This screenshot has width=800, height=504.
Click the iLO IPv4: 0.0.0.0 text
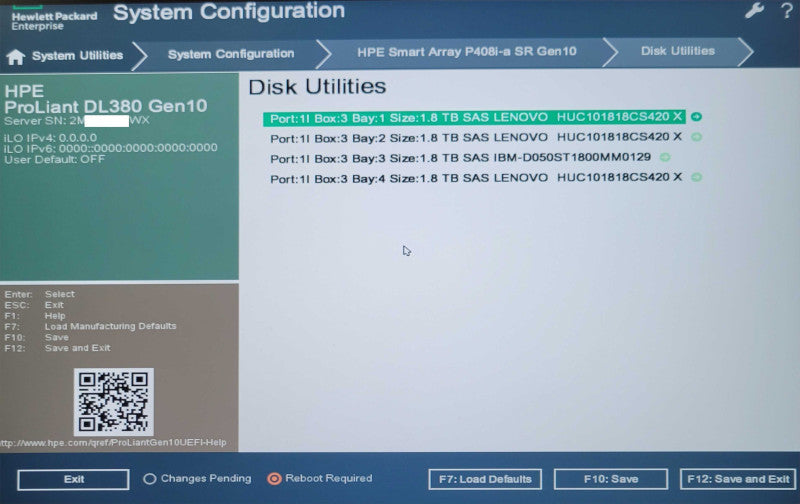point(50,138)
